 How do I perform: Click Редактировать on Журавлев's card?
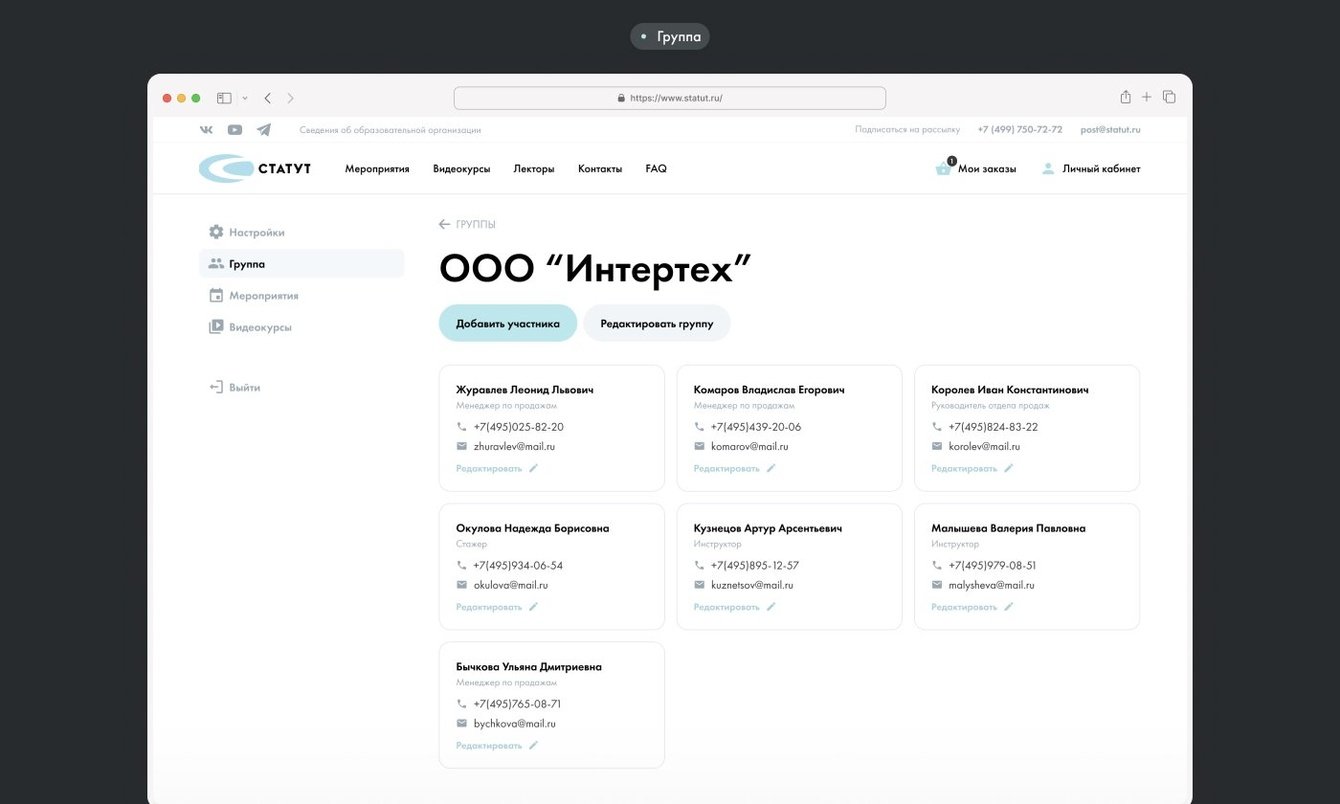(489, 468)
